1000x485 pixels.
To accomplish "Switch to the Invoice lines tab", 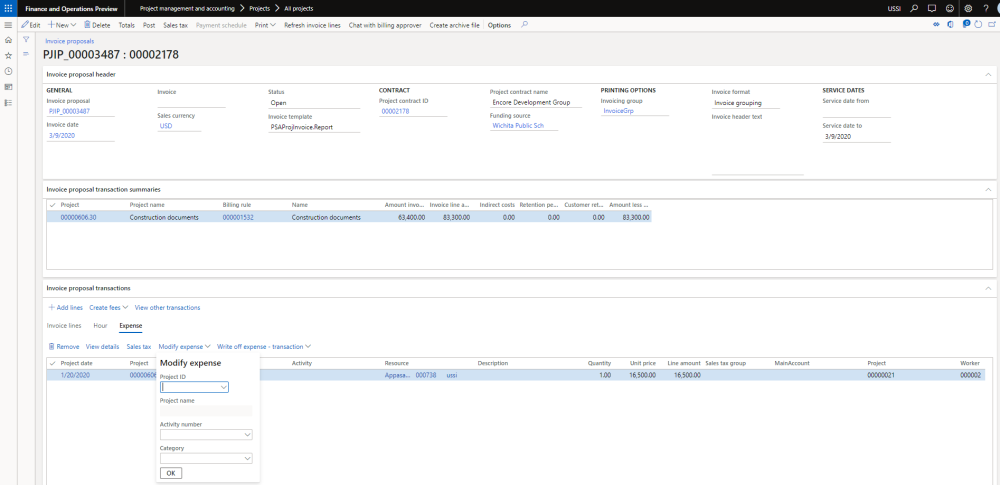I will (x=64, y=325).
